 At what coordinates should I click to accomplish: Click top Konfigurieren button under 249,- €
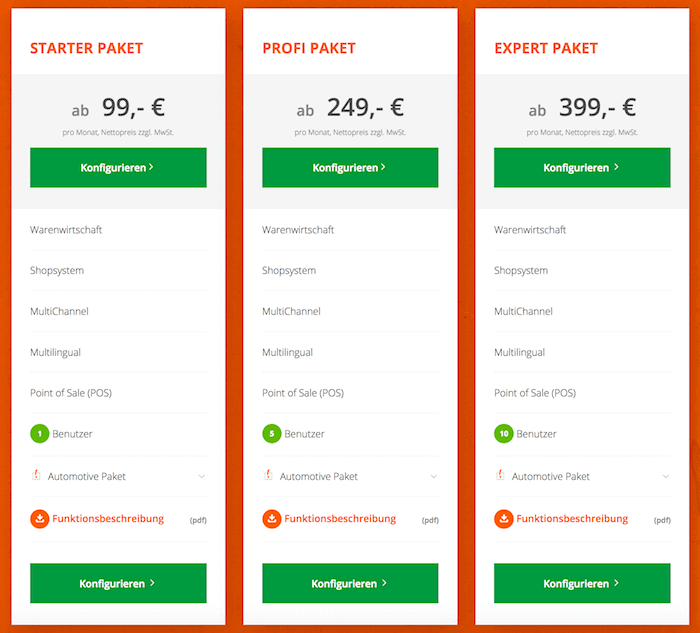[350, 167]
